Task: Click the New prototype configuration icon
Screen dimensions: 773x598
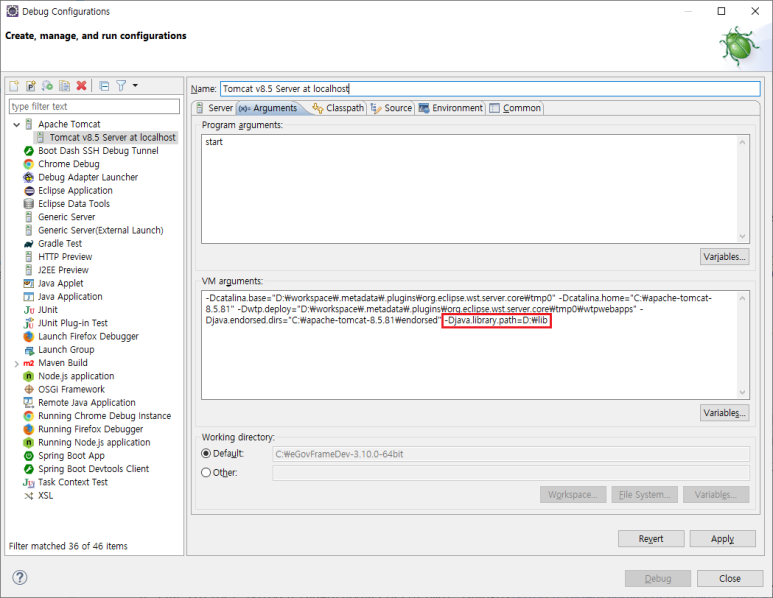Action: (31, 86)
